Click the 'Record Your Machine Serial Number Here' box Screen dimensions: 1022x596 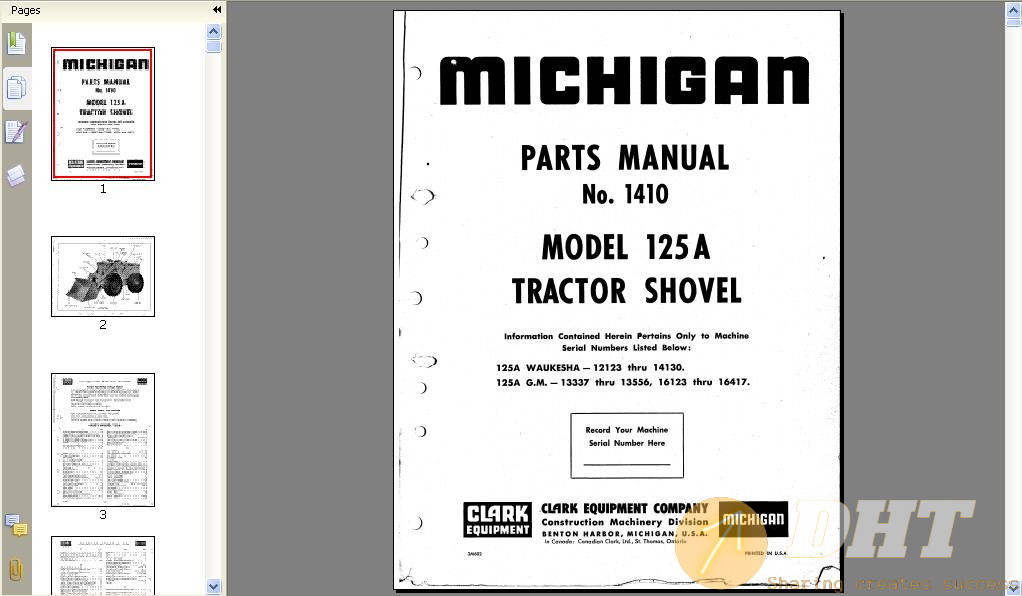tap(627, 445)
